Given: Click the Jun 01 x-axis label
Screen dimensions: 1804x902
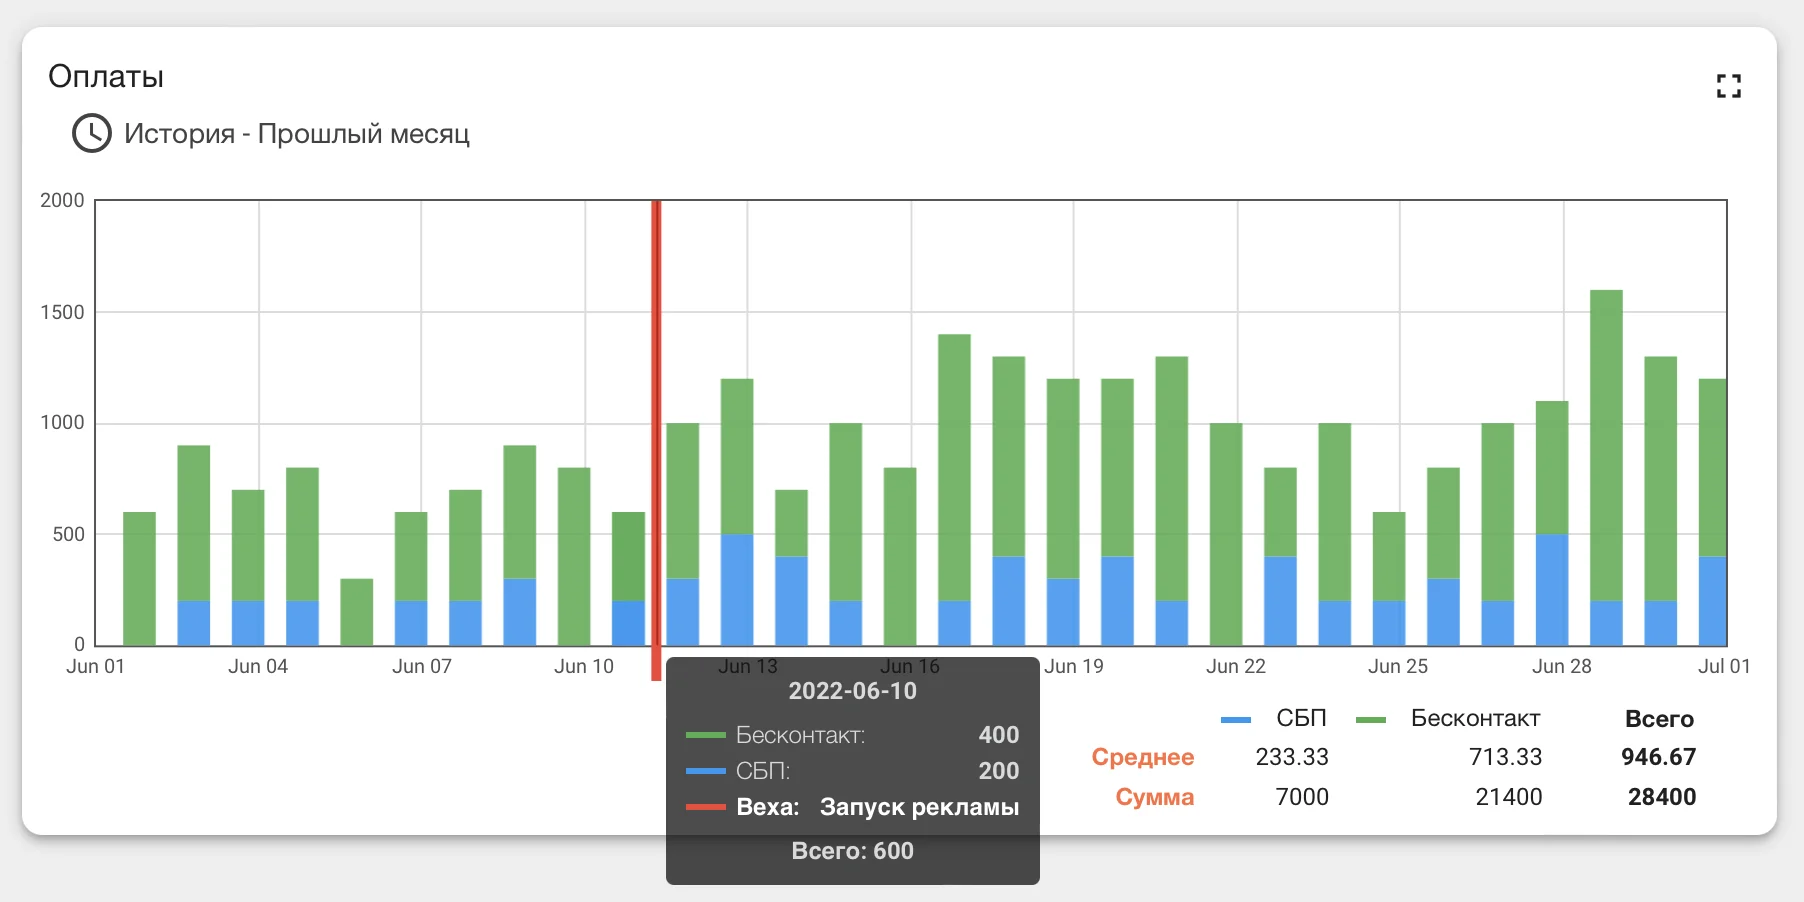Looking at the screenshot, I should (x=95, y=666).
